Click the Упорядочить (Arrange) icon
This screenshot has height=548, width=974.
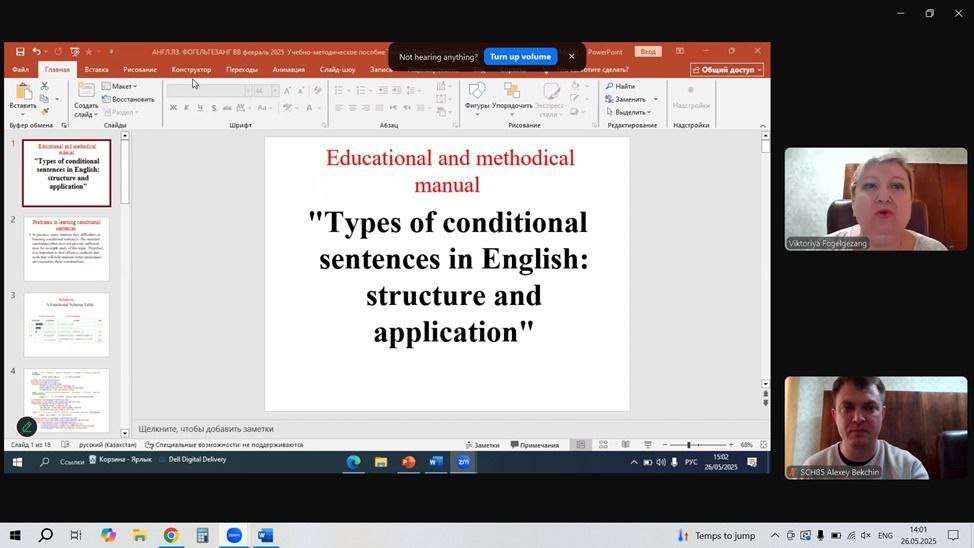coord(512,92)
